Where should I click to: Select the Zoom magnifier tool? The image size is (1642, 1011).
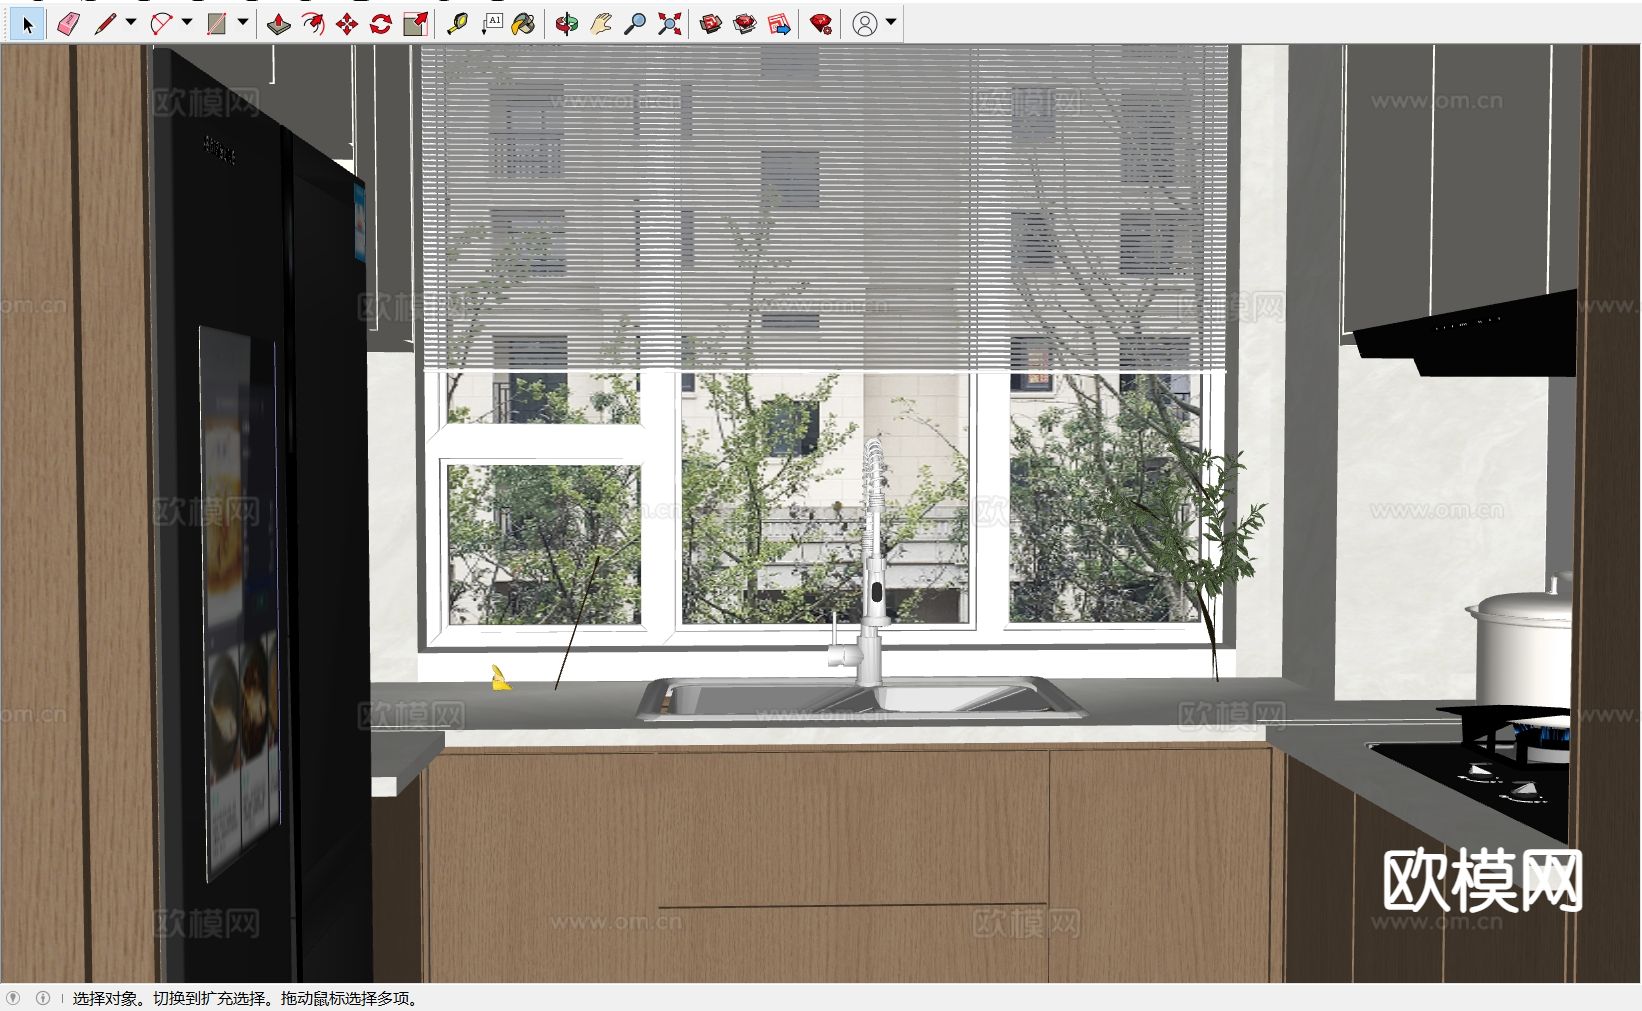(x=635, y=24)
